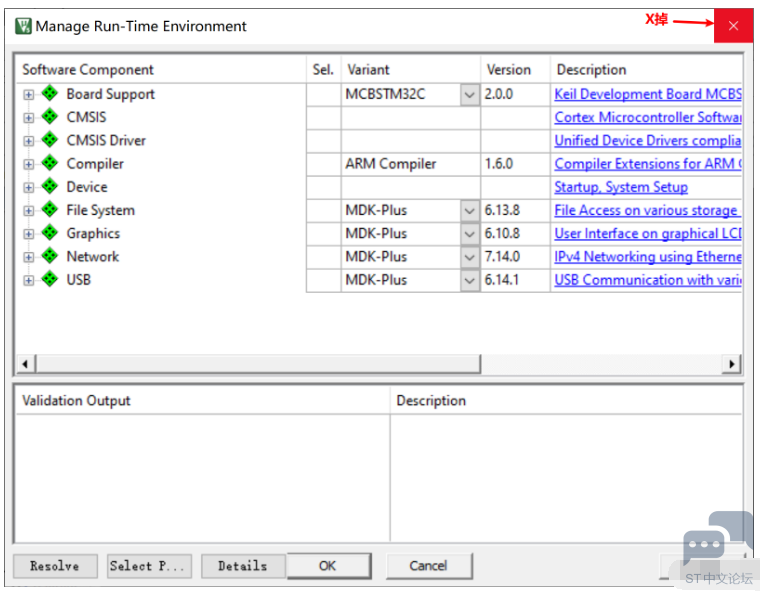This screenshot has width=762, height=594.
Task: Expand the CMSIS tree node
Action: 29,118
